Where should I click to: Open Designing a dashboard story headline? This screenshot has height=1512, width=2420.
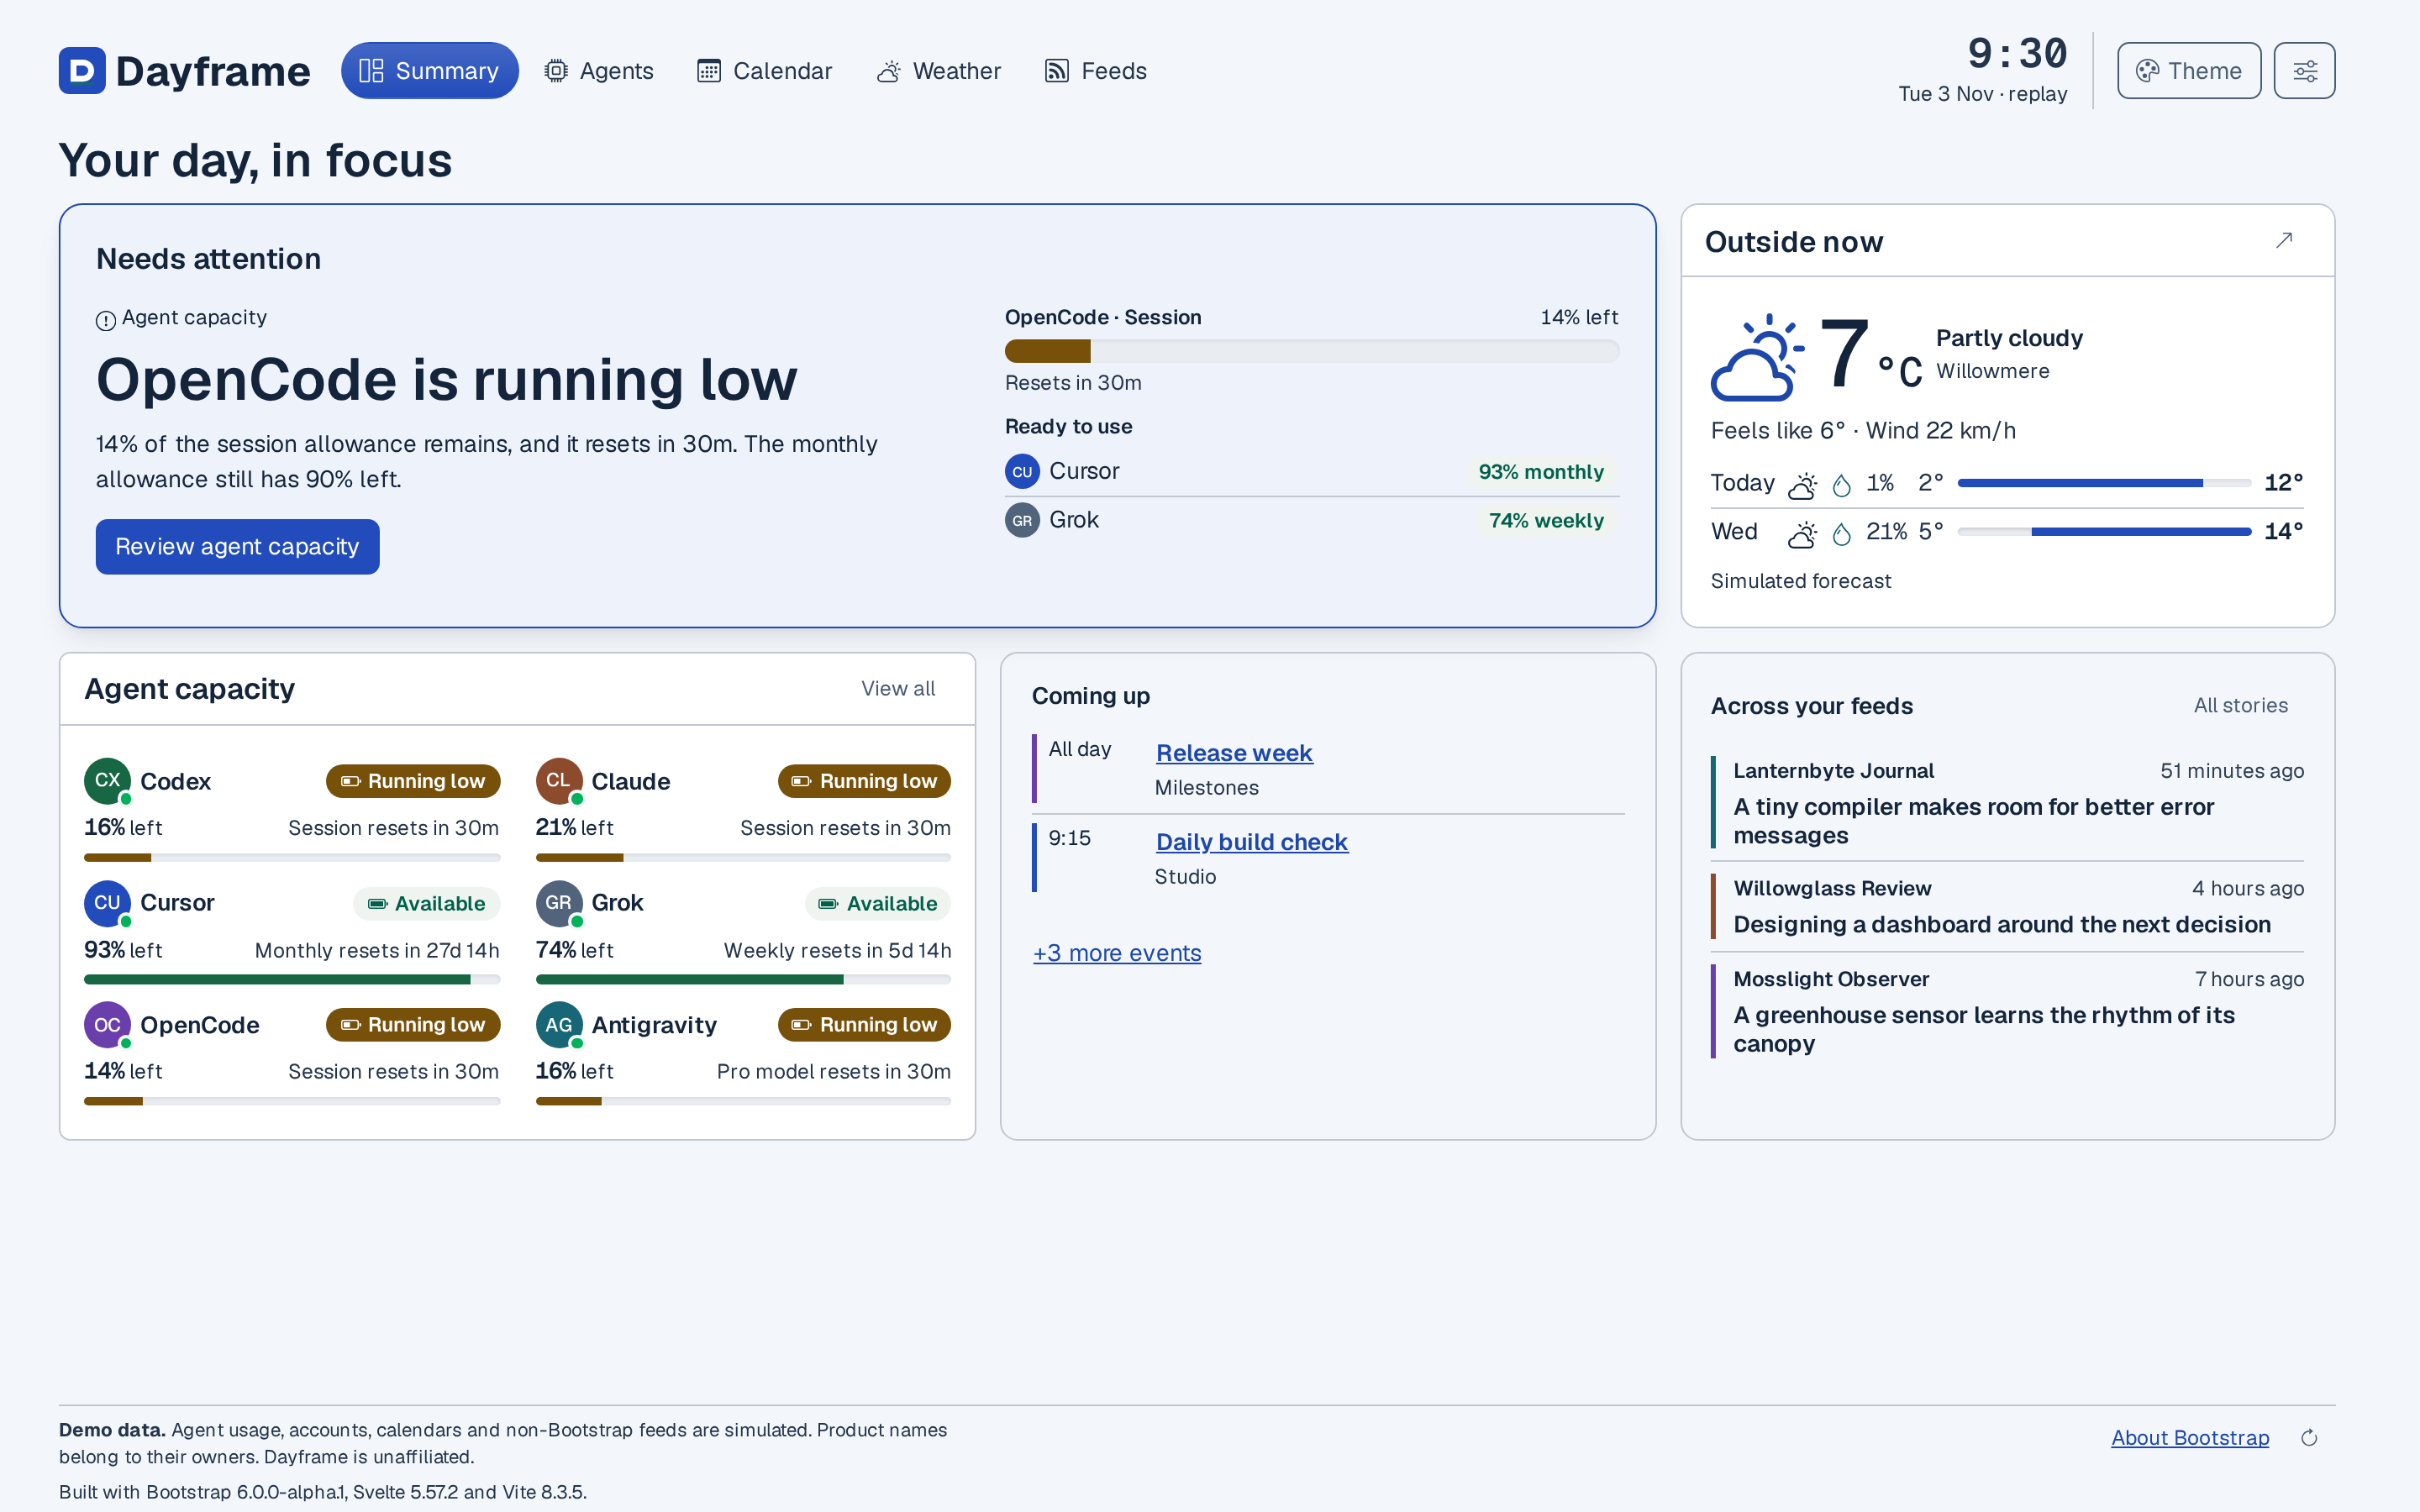point(2002,924)
